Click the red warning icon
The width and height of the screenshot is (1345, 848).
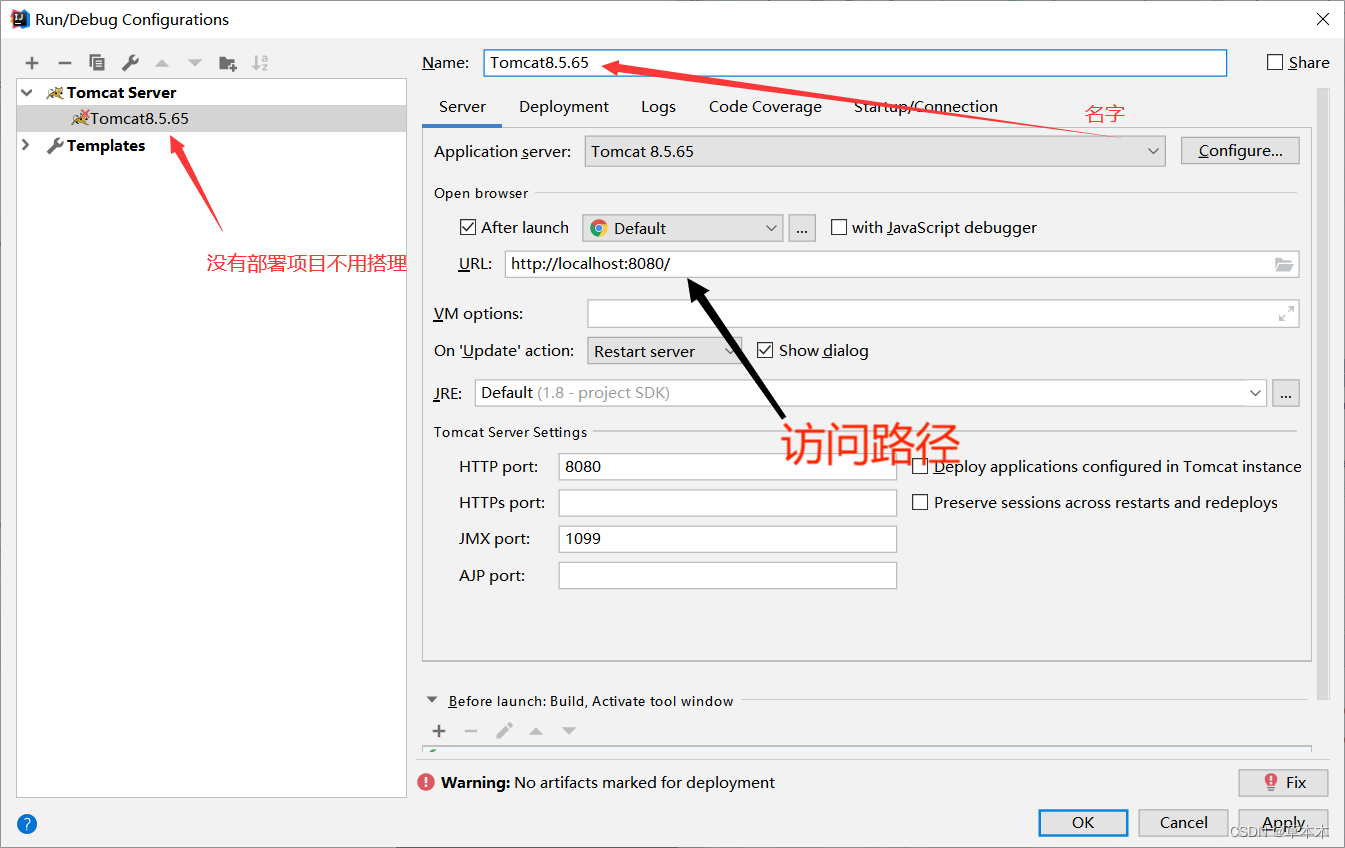point(426,782)
